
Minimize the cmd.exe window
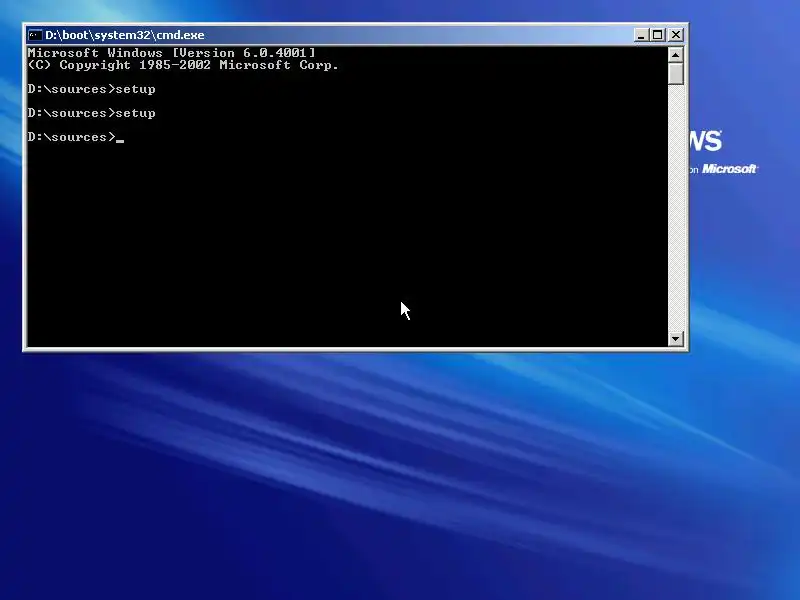pyautogui.click(x=641, y=35)
